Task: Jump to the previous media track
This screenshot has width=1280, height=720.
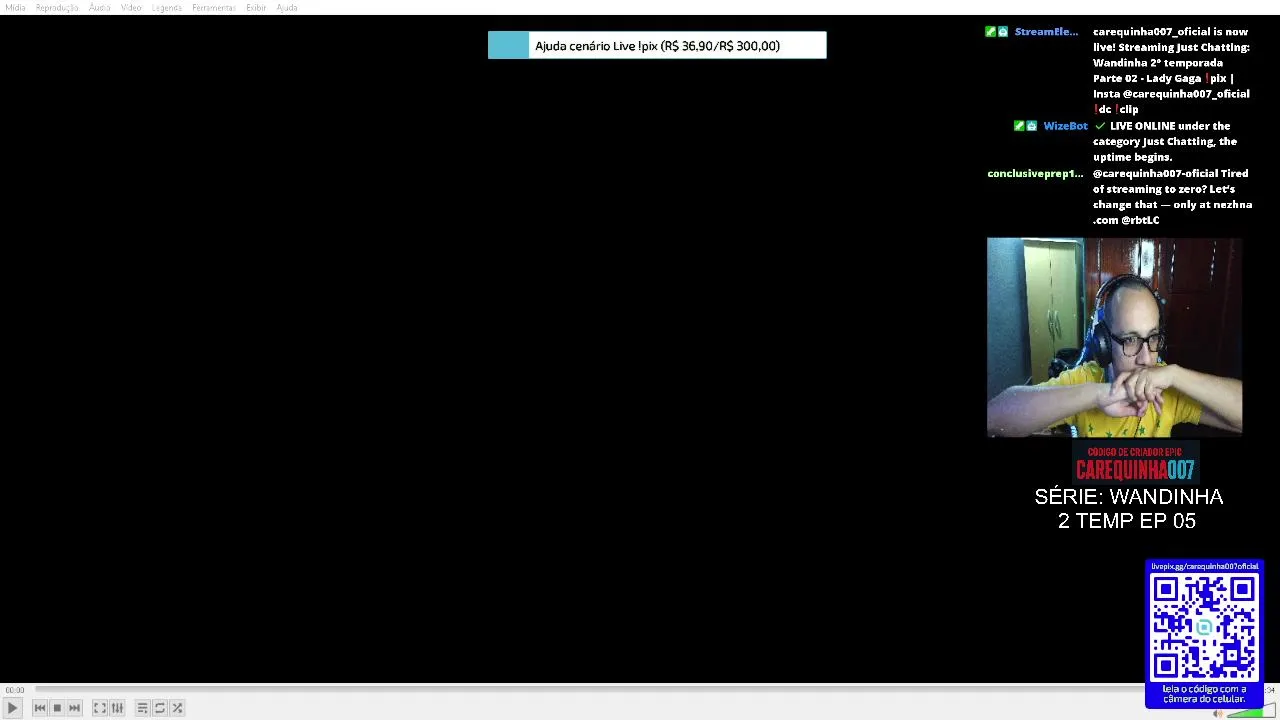Action: [40, 708]
